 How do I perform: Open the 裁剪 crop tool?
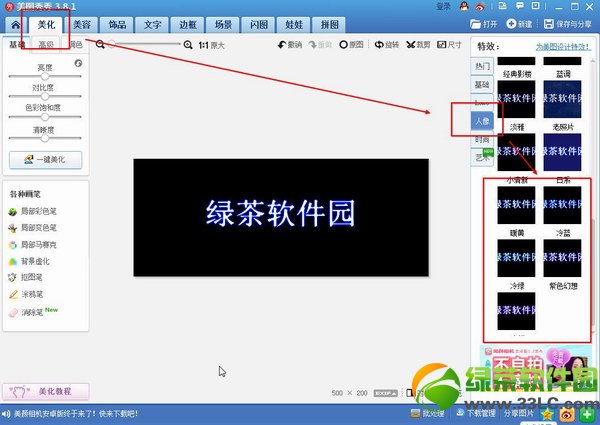(x=418, y=45)
